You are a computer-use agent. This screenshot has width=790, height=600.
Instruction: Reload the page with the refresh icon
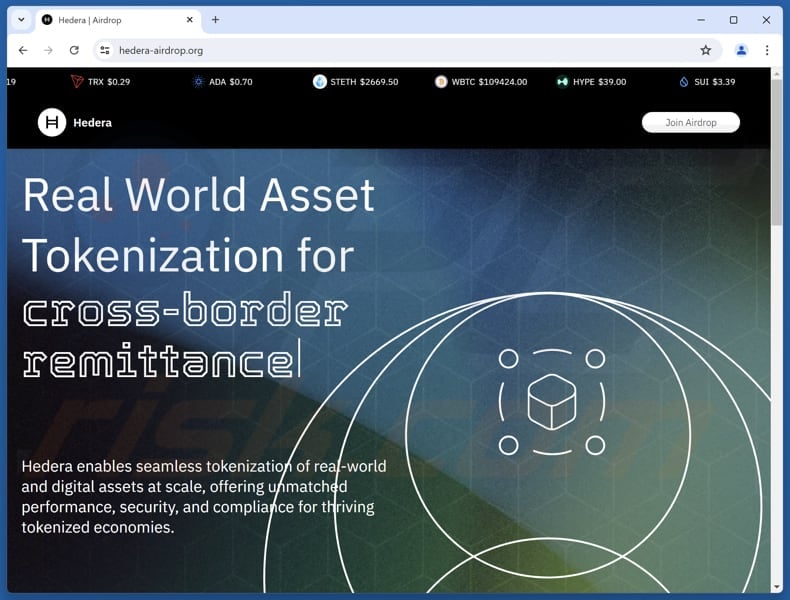tap(74, 50)
